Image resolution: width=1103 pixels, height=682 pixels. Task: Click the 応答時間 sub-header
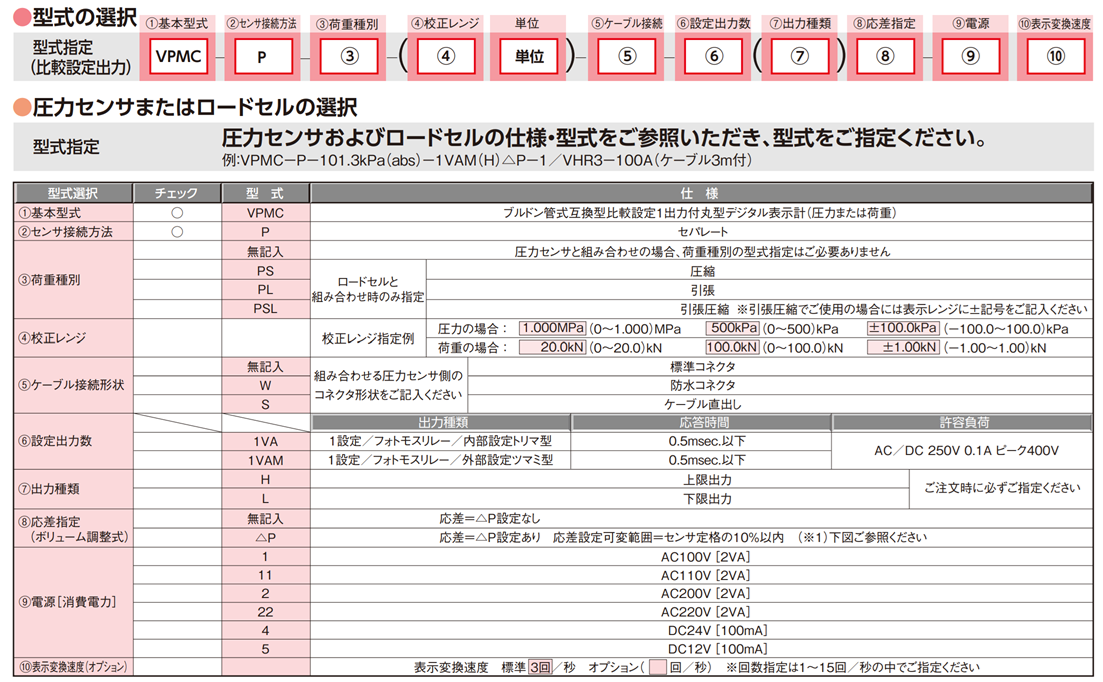tap(701, 423)
